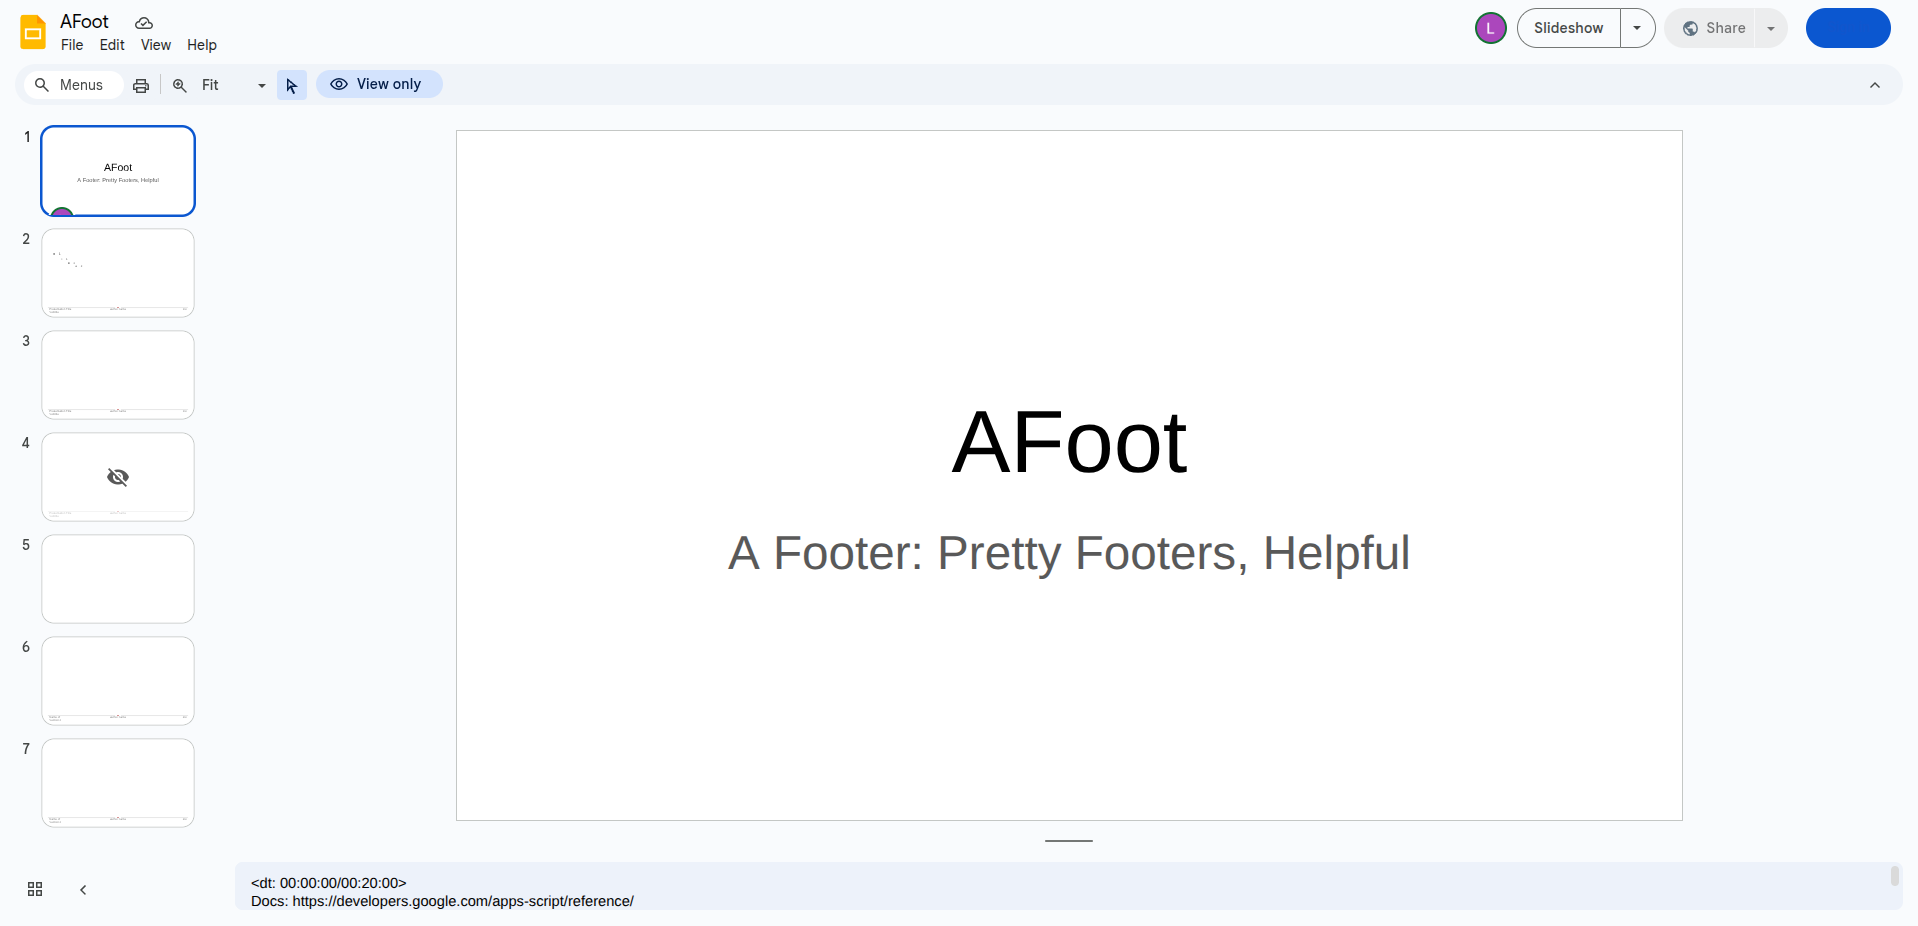The height and width of the screenshot is (926, 1918).
Task: Click the Share button
Action: tap(1714, 28)
